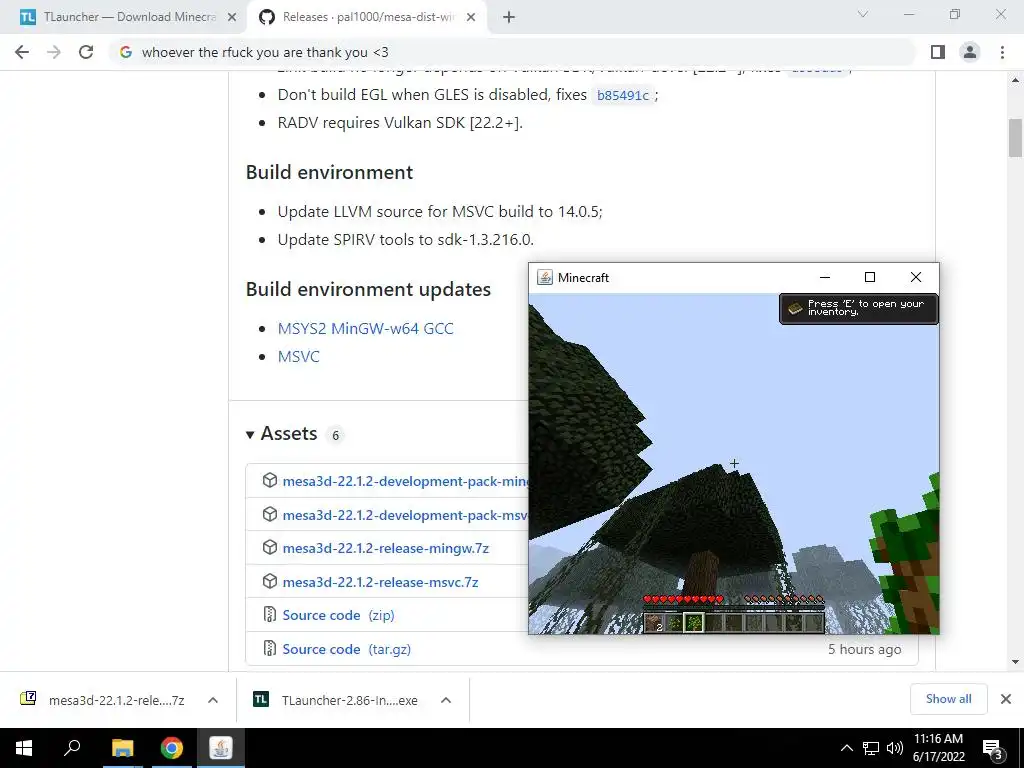Click the Java app taskbar icon
1024x768 pixels.
point(221,748)
